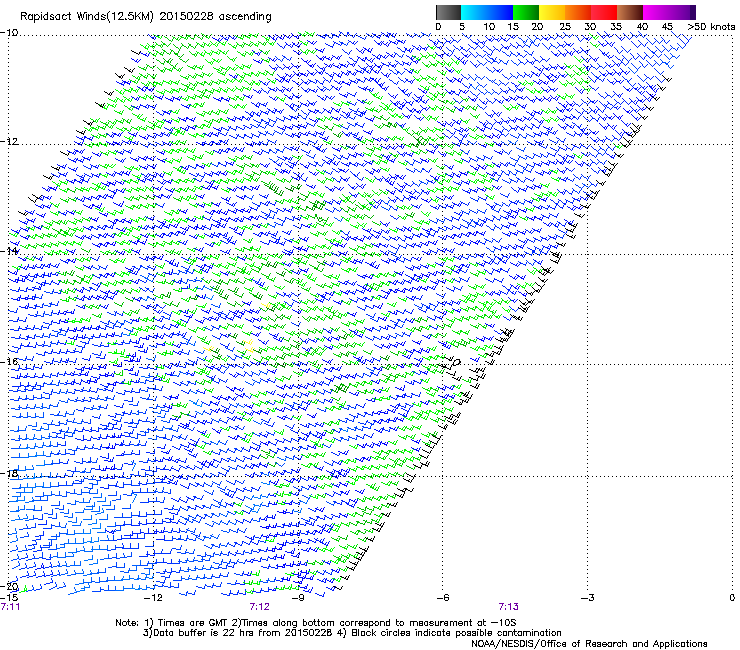Viewport: 740px width, 650px height.
Task: Click the brown 35-40 knots legend color
Action: (630, 12)
